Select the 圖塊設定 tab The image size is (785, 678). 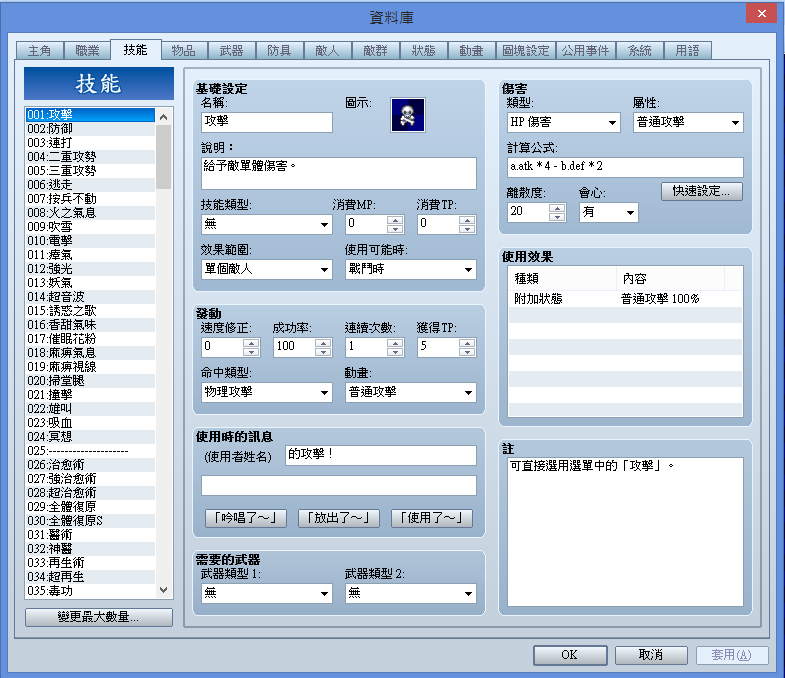tap(526, 51)
